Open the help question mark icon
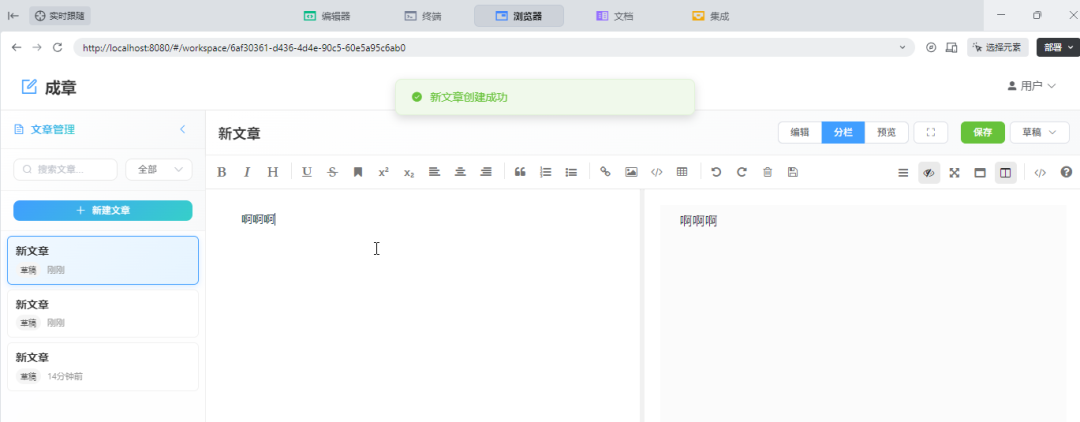 point(1066,172)
